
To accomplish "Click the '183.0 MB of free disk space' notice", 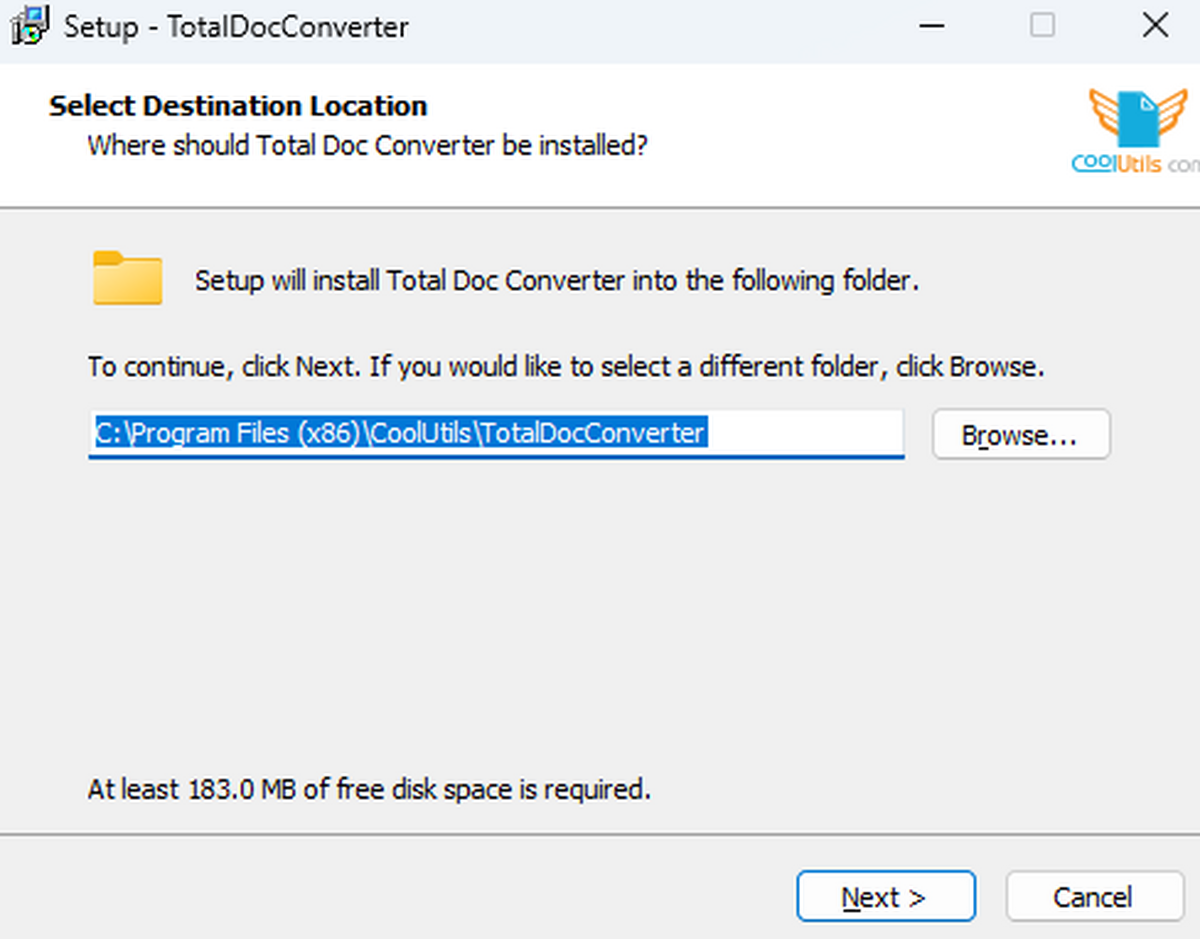I will 369,789.
